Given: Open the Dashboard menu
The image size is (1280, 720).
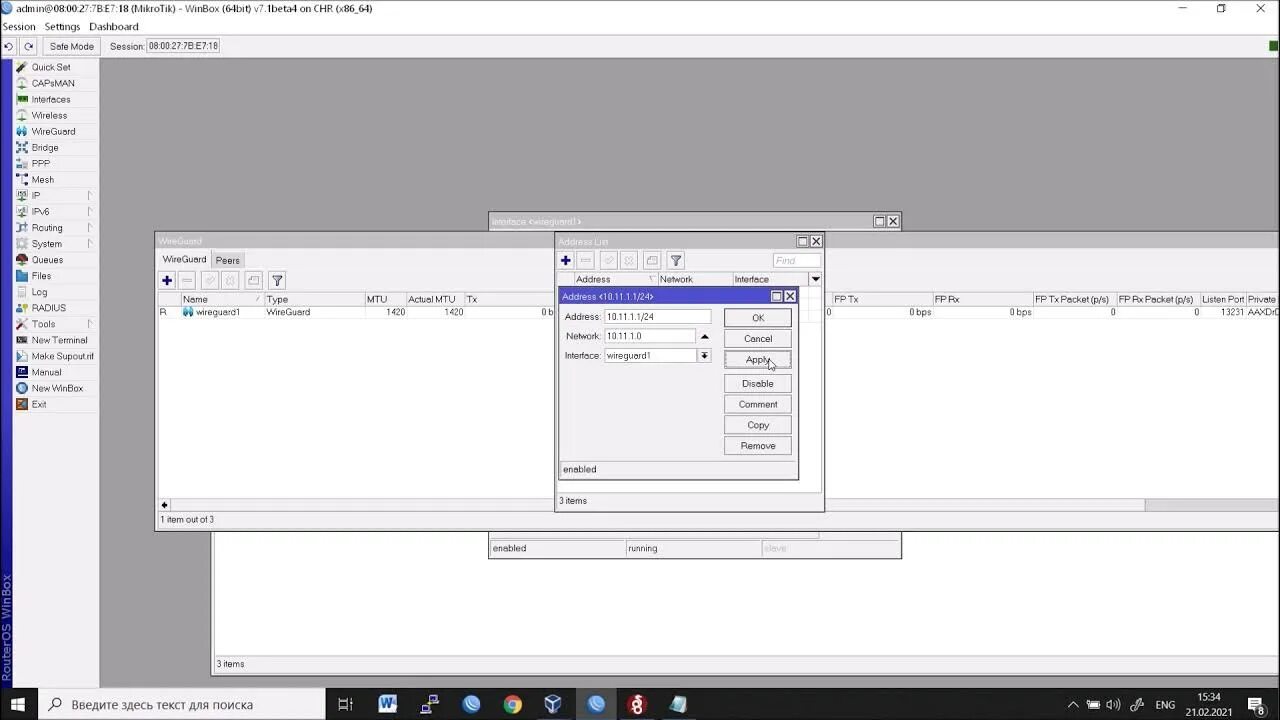Looking at the screenshot, I should click(114, 26).
